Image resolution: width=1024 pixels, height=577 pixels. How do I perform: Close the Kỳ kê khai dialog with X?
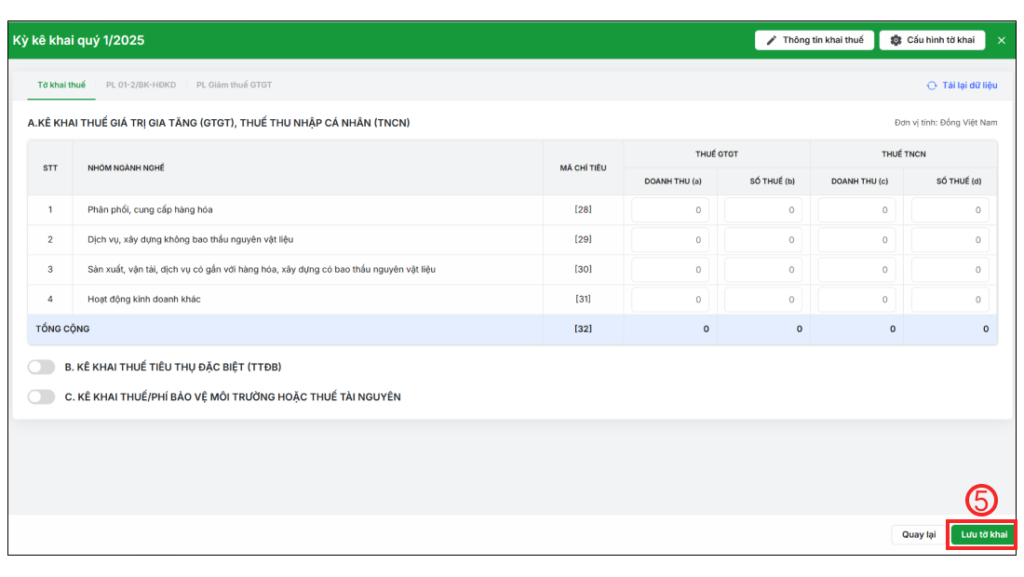click(1001, 41)
